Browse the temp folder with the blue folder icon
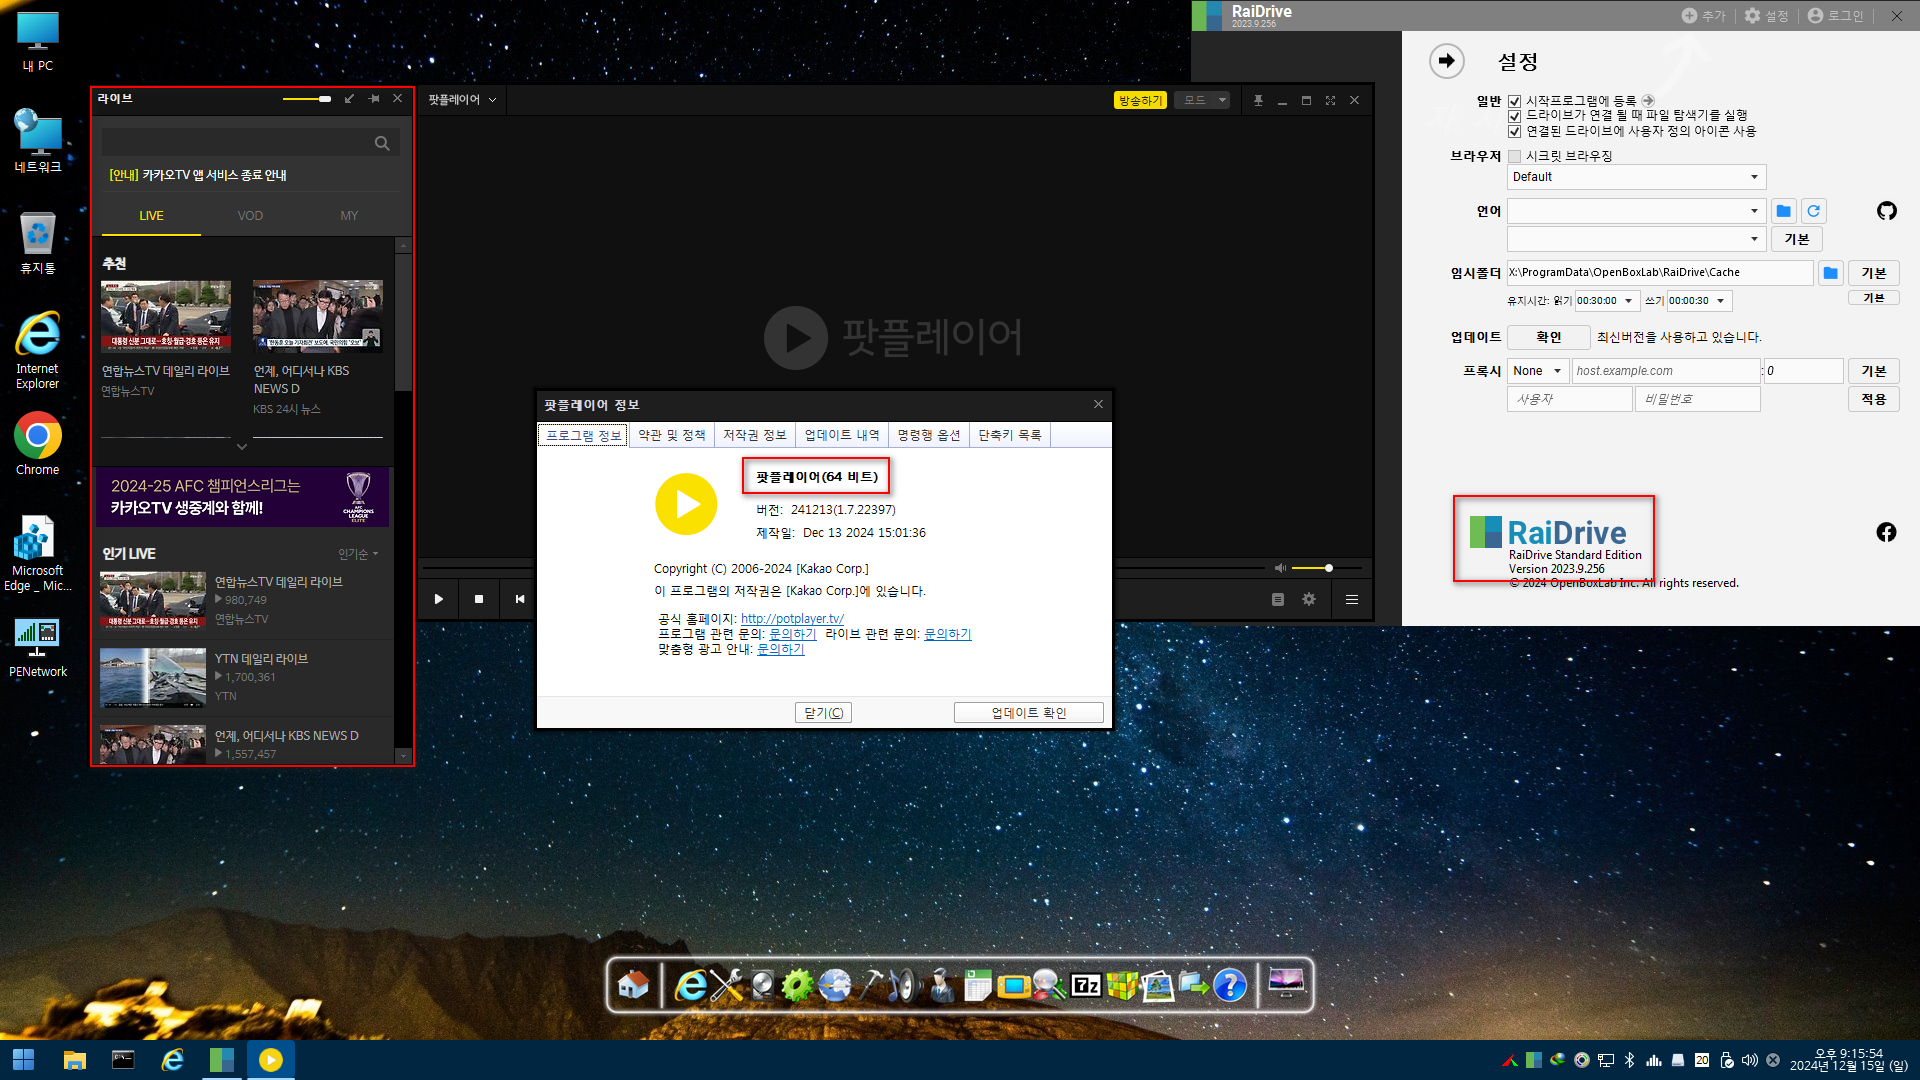Viewport: 1920px width, 1080px height. tap(1830, 272)
